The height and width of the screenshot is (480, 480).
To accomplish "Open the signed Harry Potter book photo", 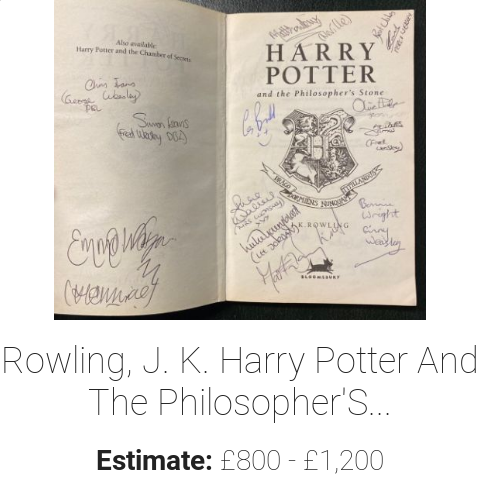I will click(240, 160).
